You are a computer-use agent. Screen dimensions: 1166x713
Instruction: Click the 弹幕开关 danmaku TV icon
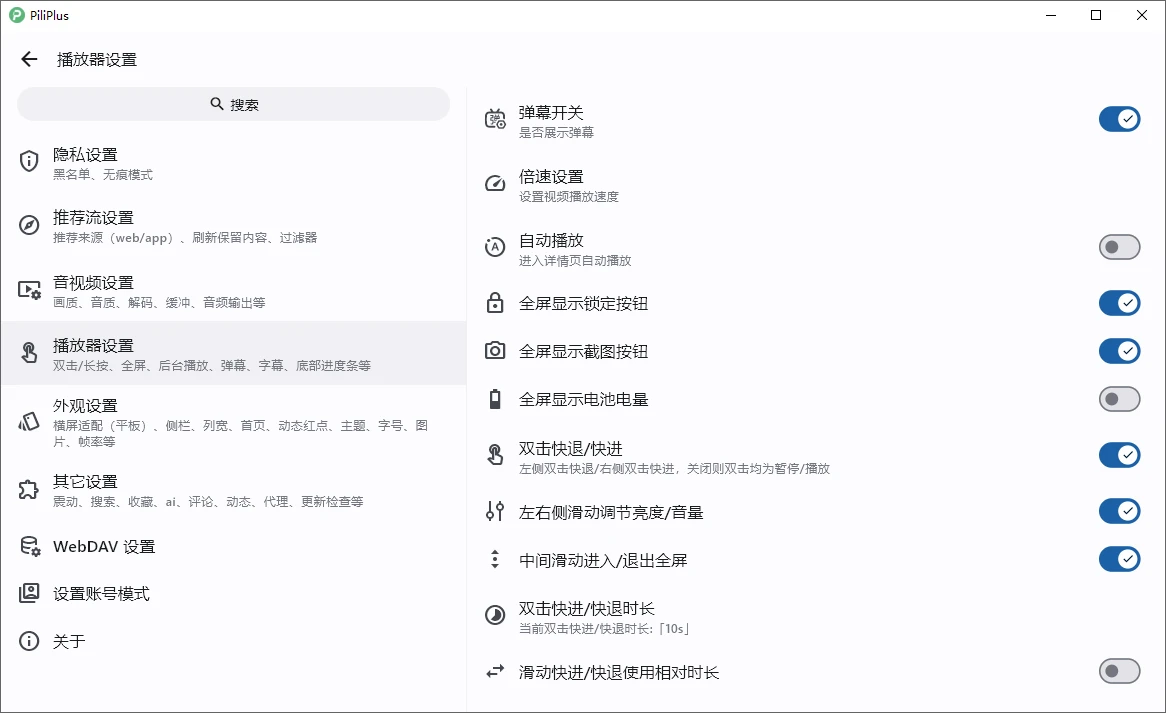(494, 119)
